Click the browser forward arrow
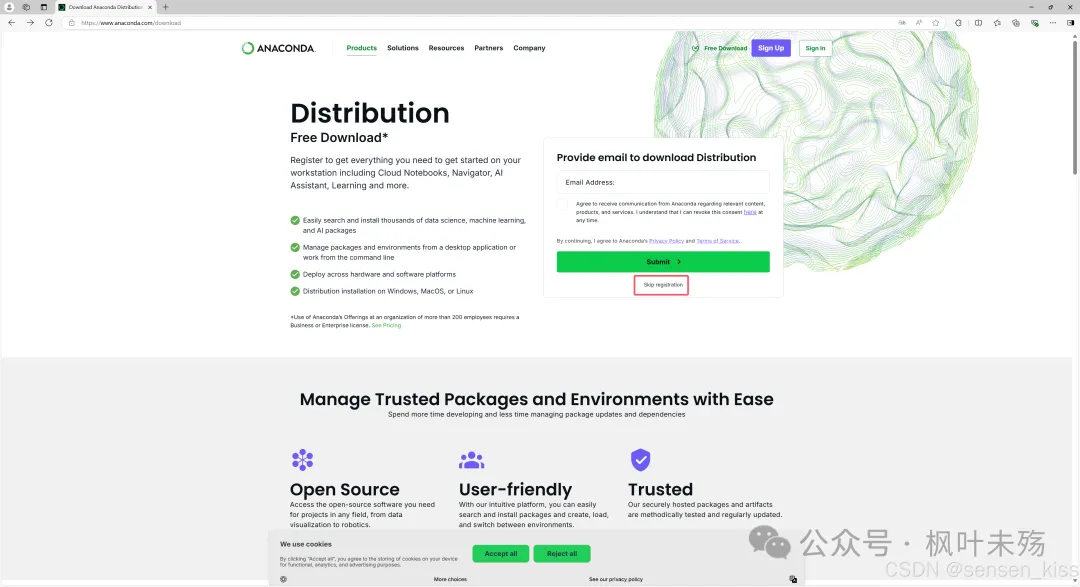The width and height of the screenshot is (1080, 587). click(30, 23)
